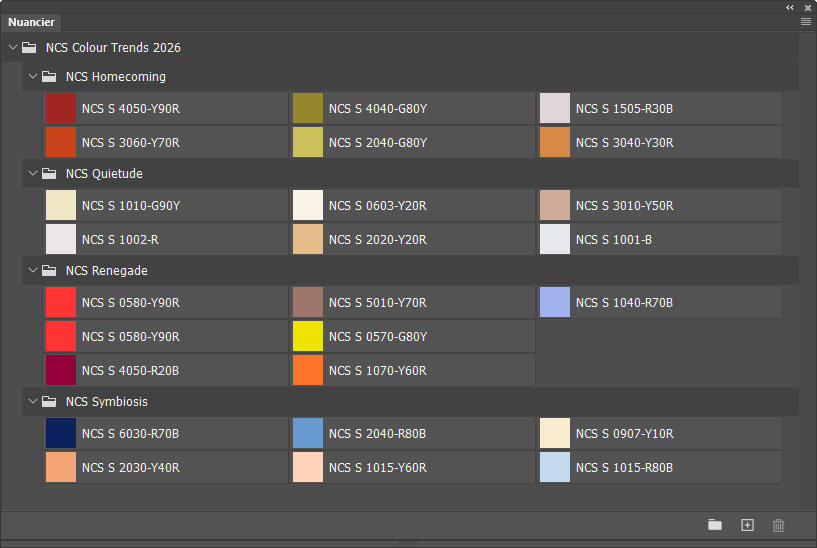
Task: Click the NCS Symbiosis folder icon
Action: 49,402
